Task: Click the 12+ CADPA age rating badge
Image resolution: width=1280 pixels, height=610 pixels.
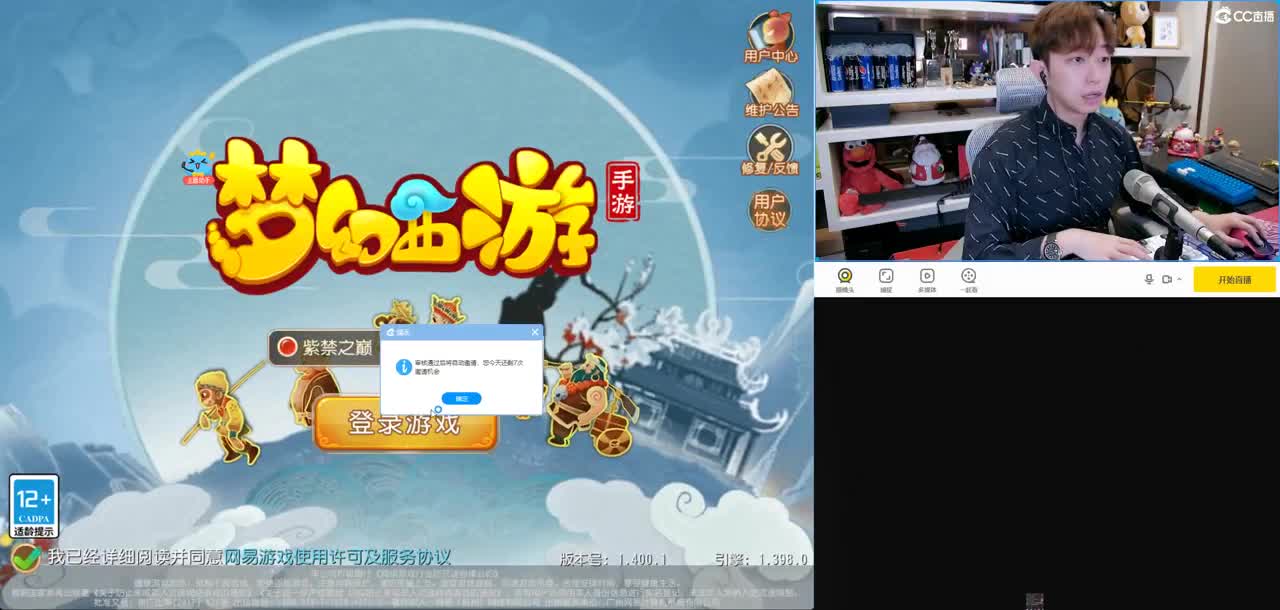Action: coord(34,506)
